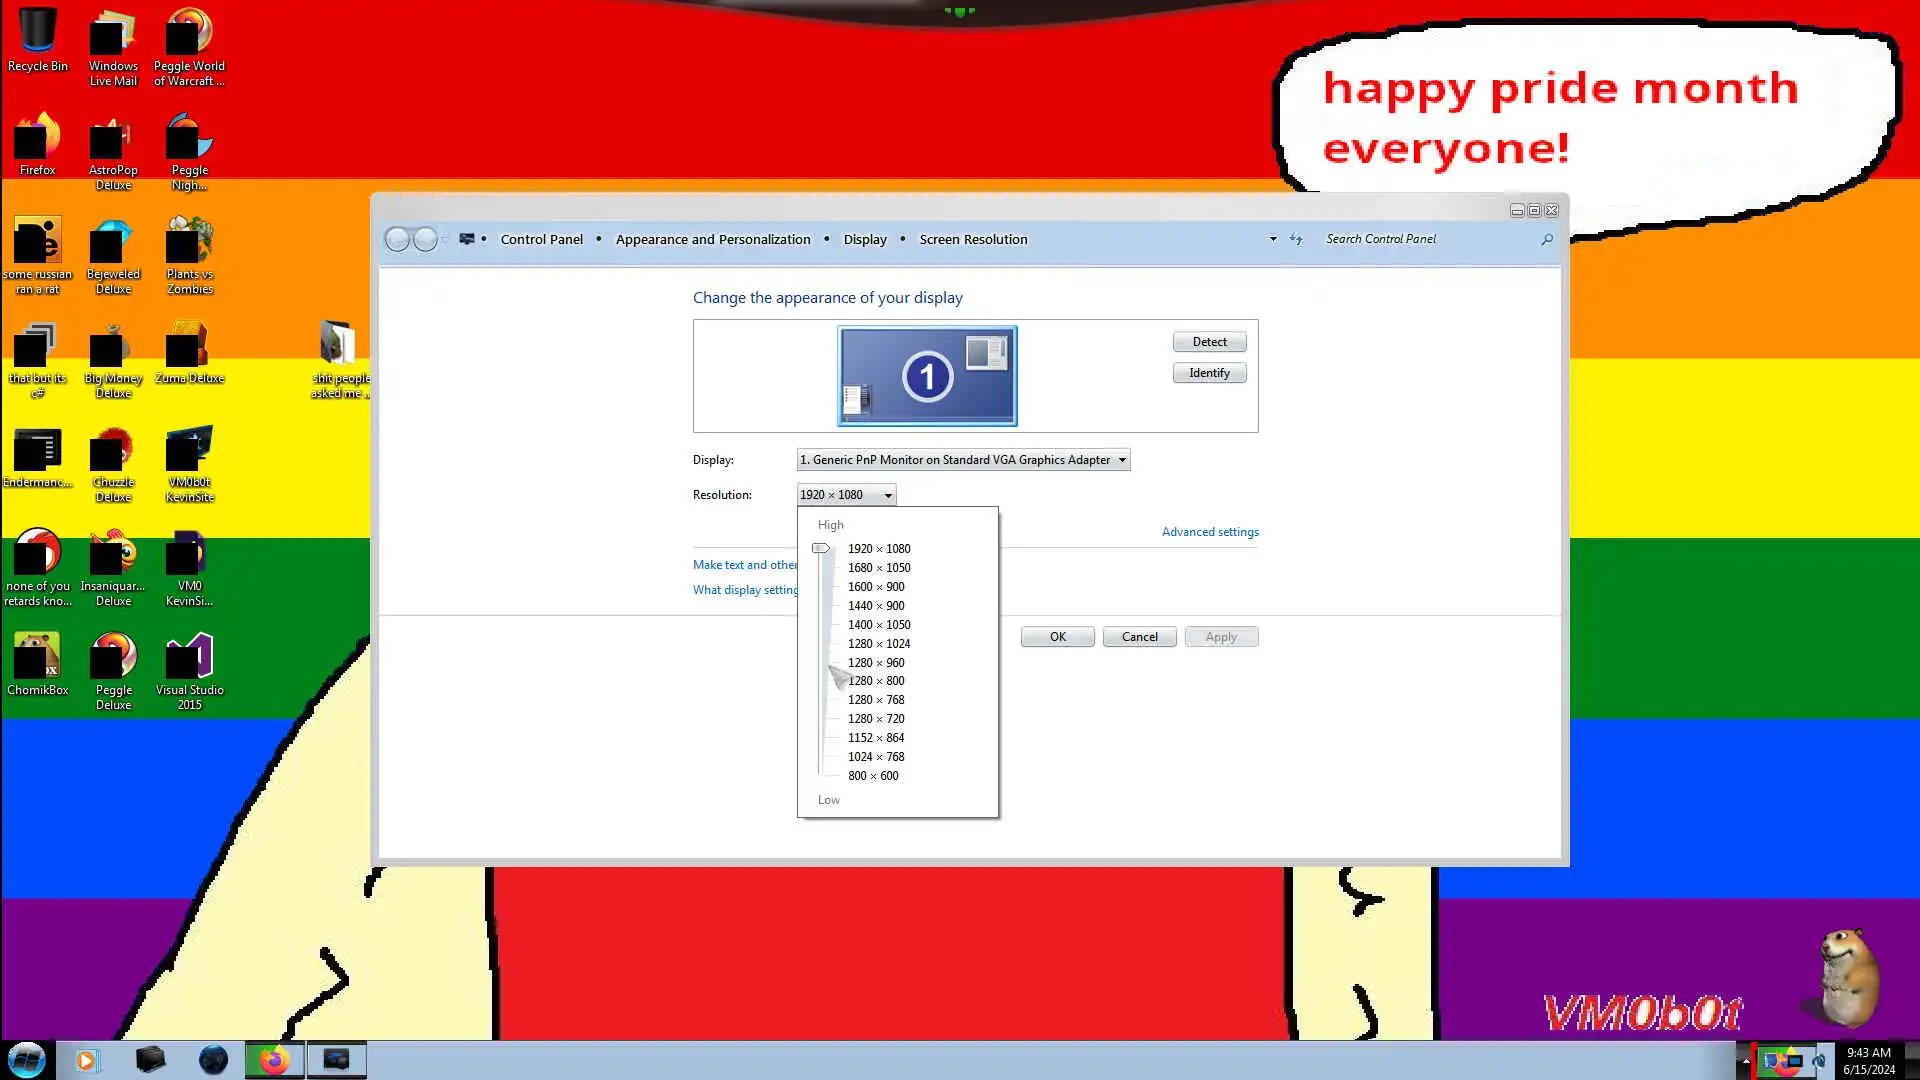Choose the 800 × 600 resolution entry

tap(872, 776)
